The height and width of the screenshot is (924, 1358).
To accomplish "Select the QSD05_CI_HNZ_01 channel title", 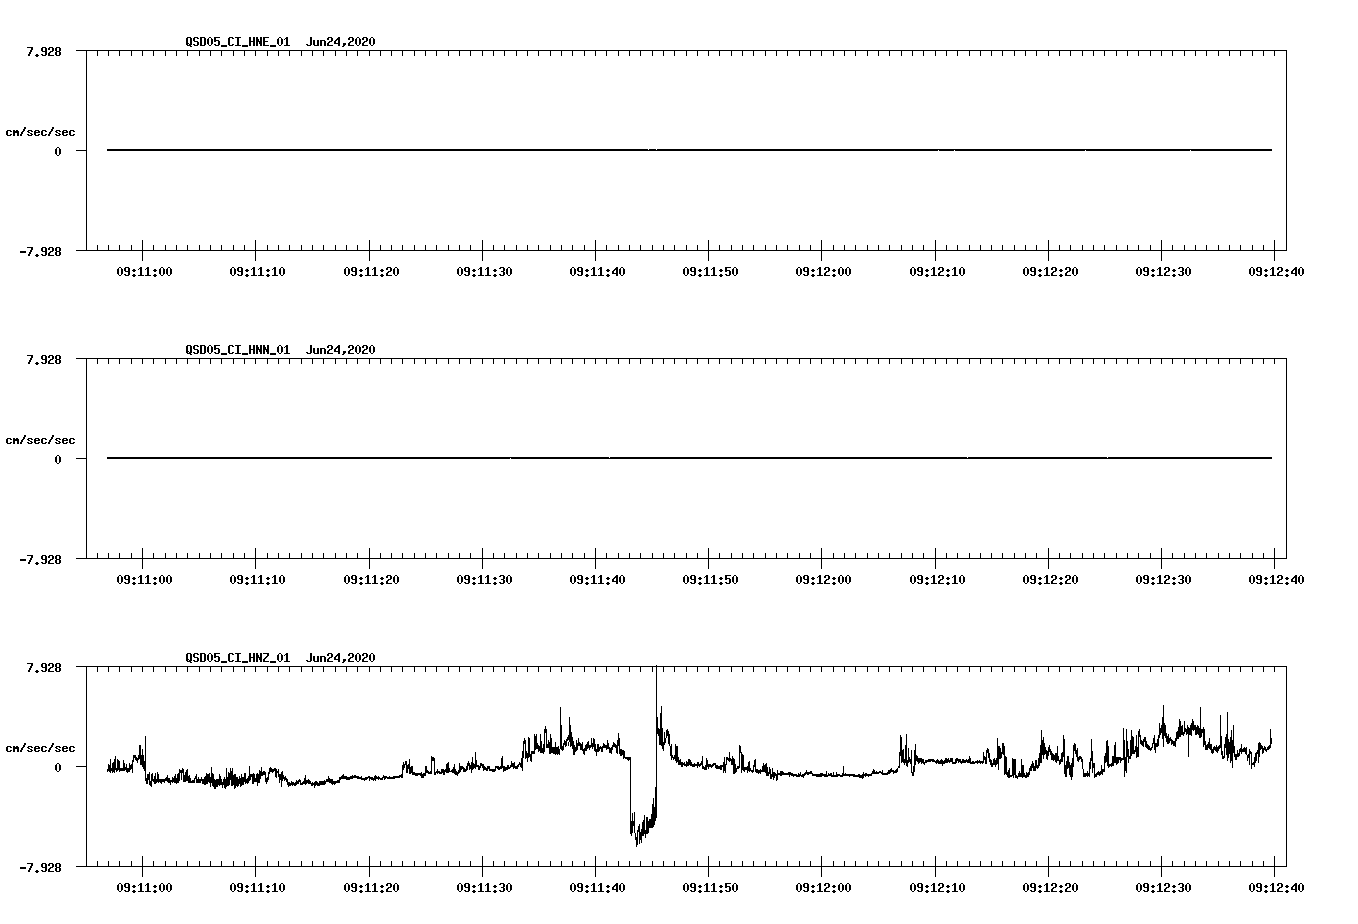I will [x=237, y=658].
